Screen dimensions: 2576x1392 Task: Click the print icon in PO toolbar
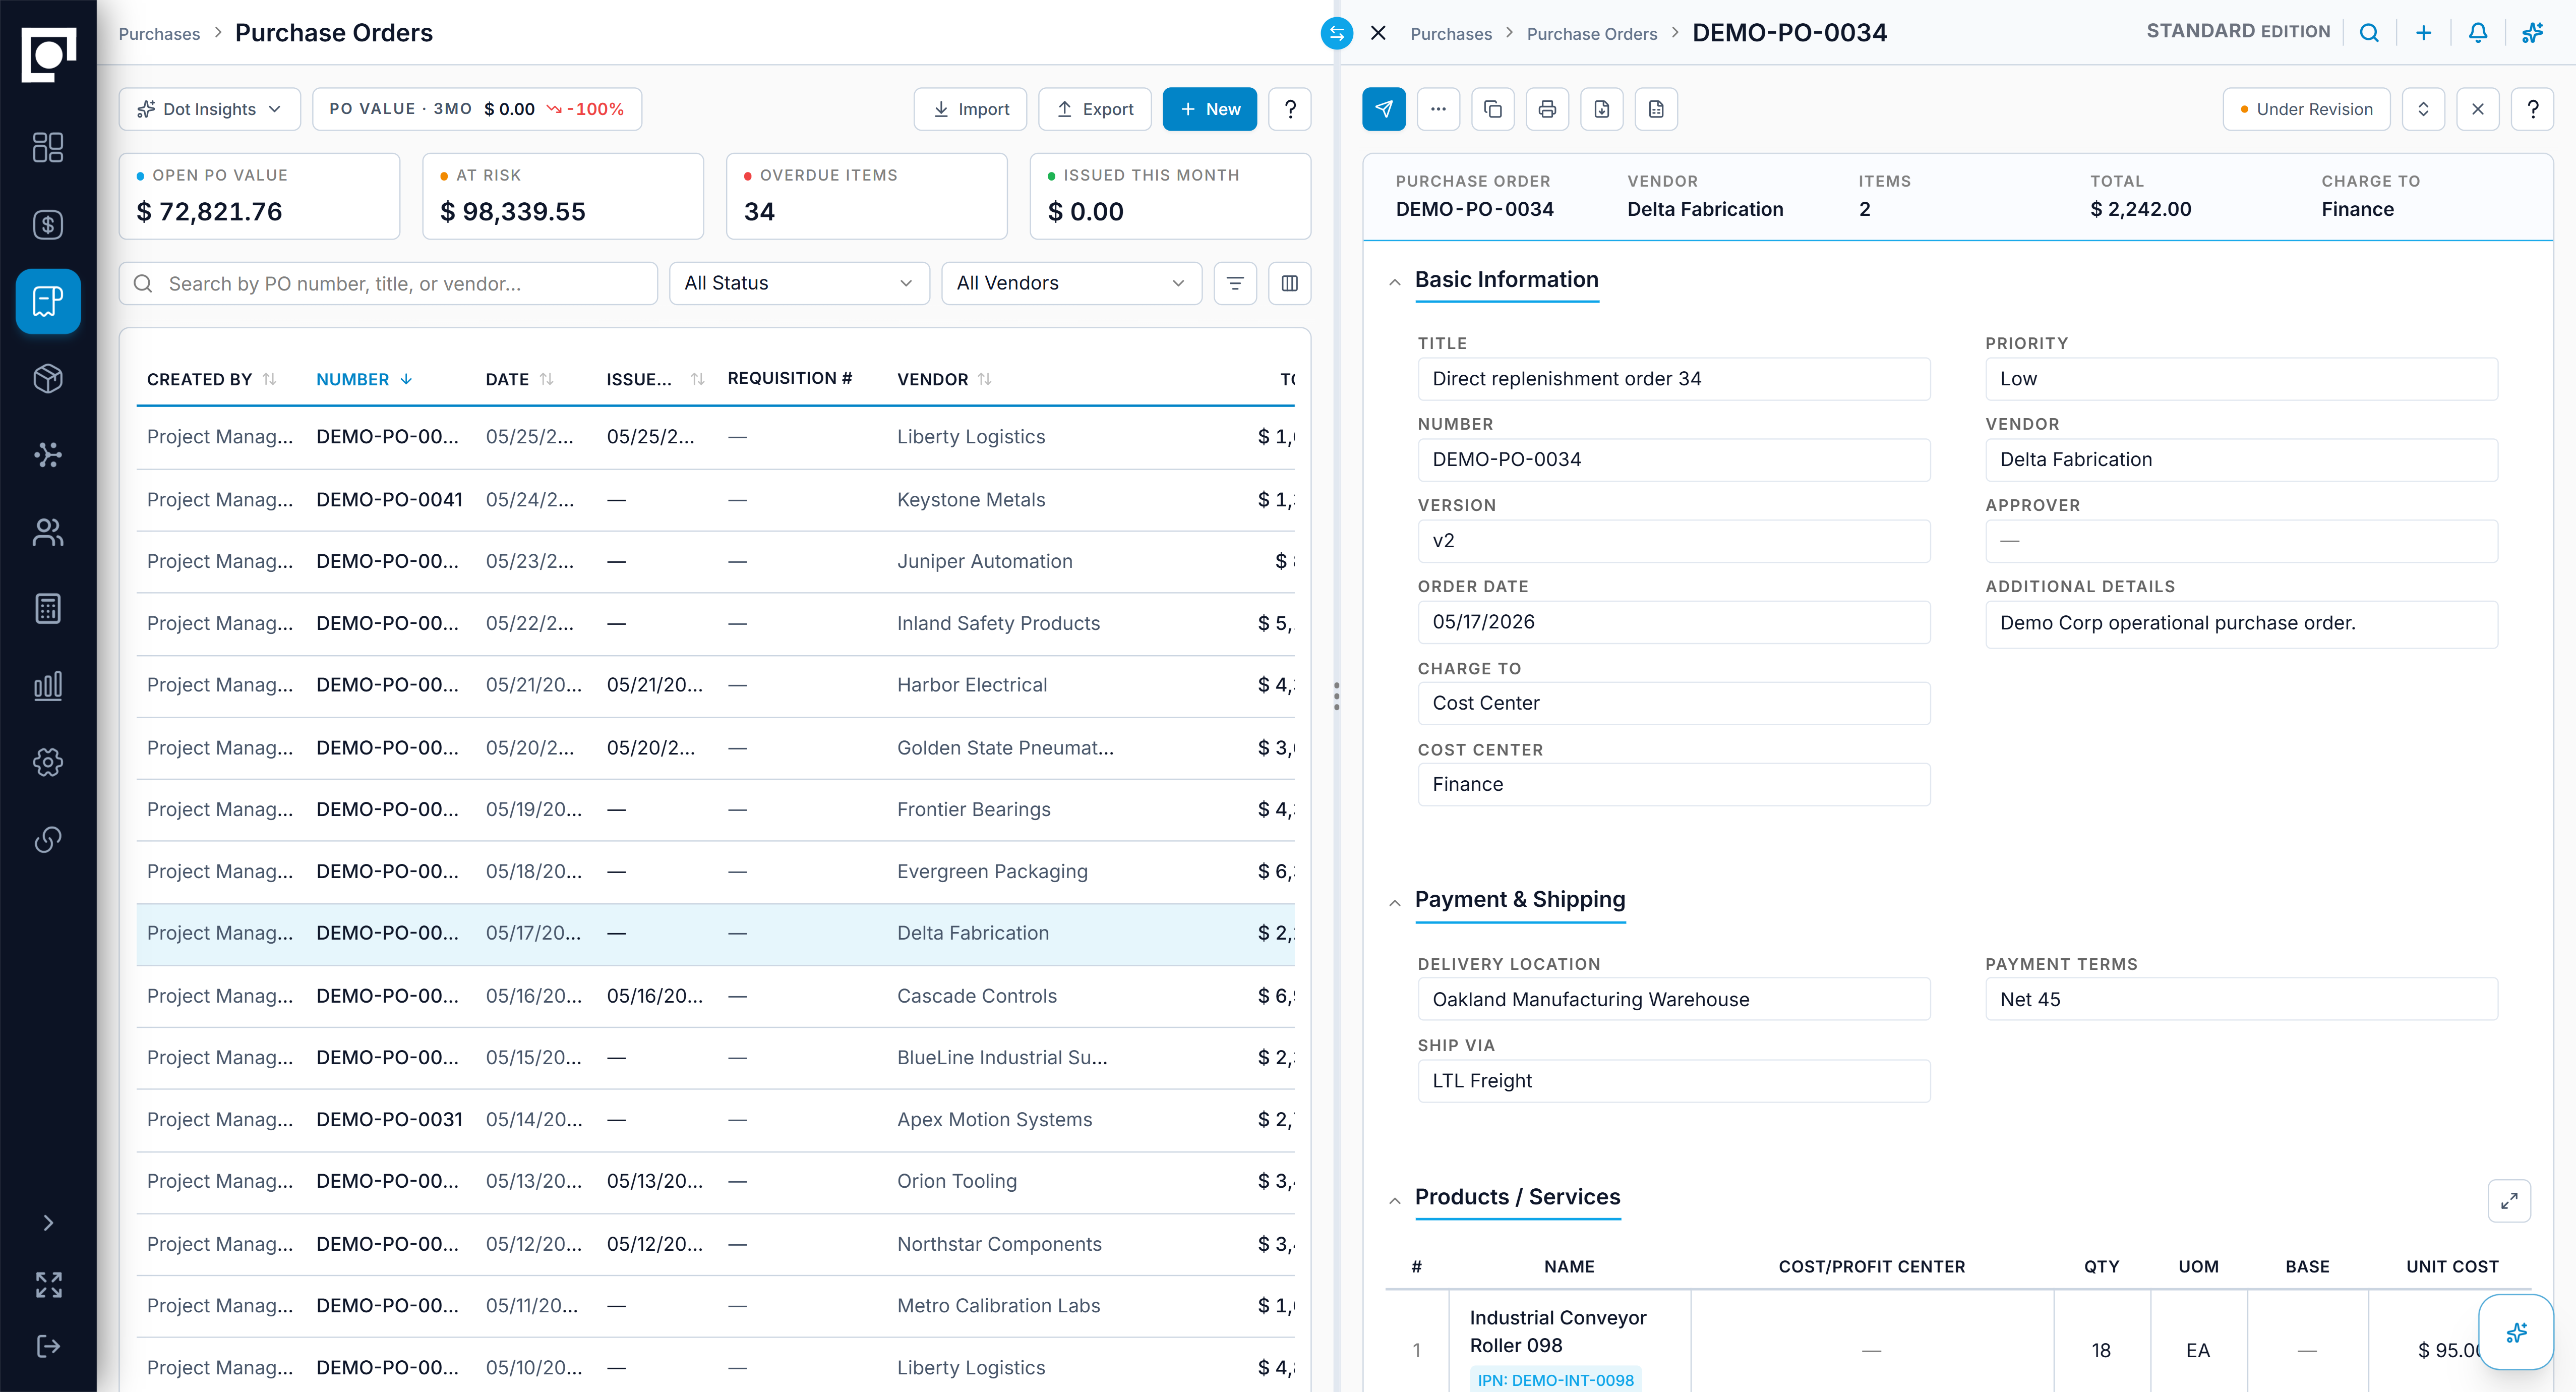(x=1547, y=109)
